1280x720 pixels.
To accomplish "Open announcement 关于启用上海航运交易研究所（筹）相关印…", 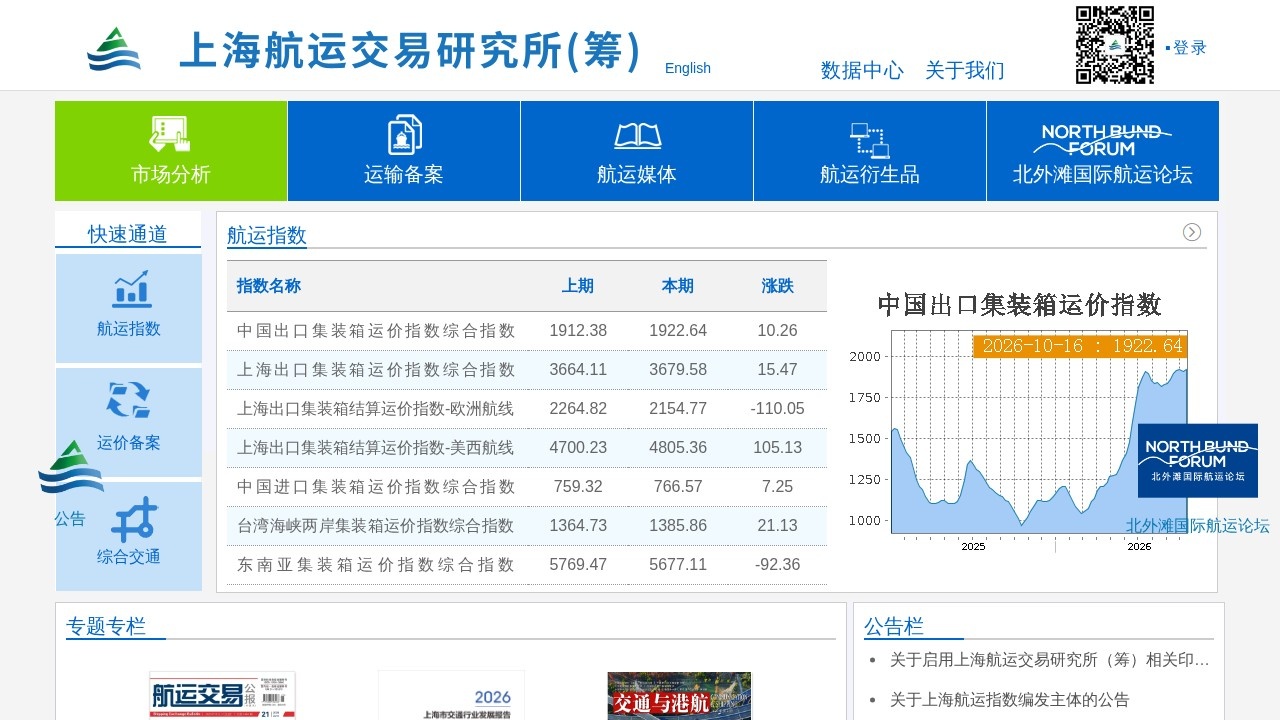I will point(1050,660).
